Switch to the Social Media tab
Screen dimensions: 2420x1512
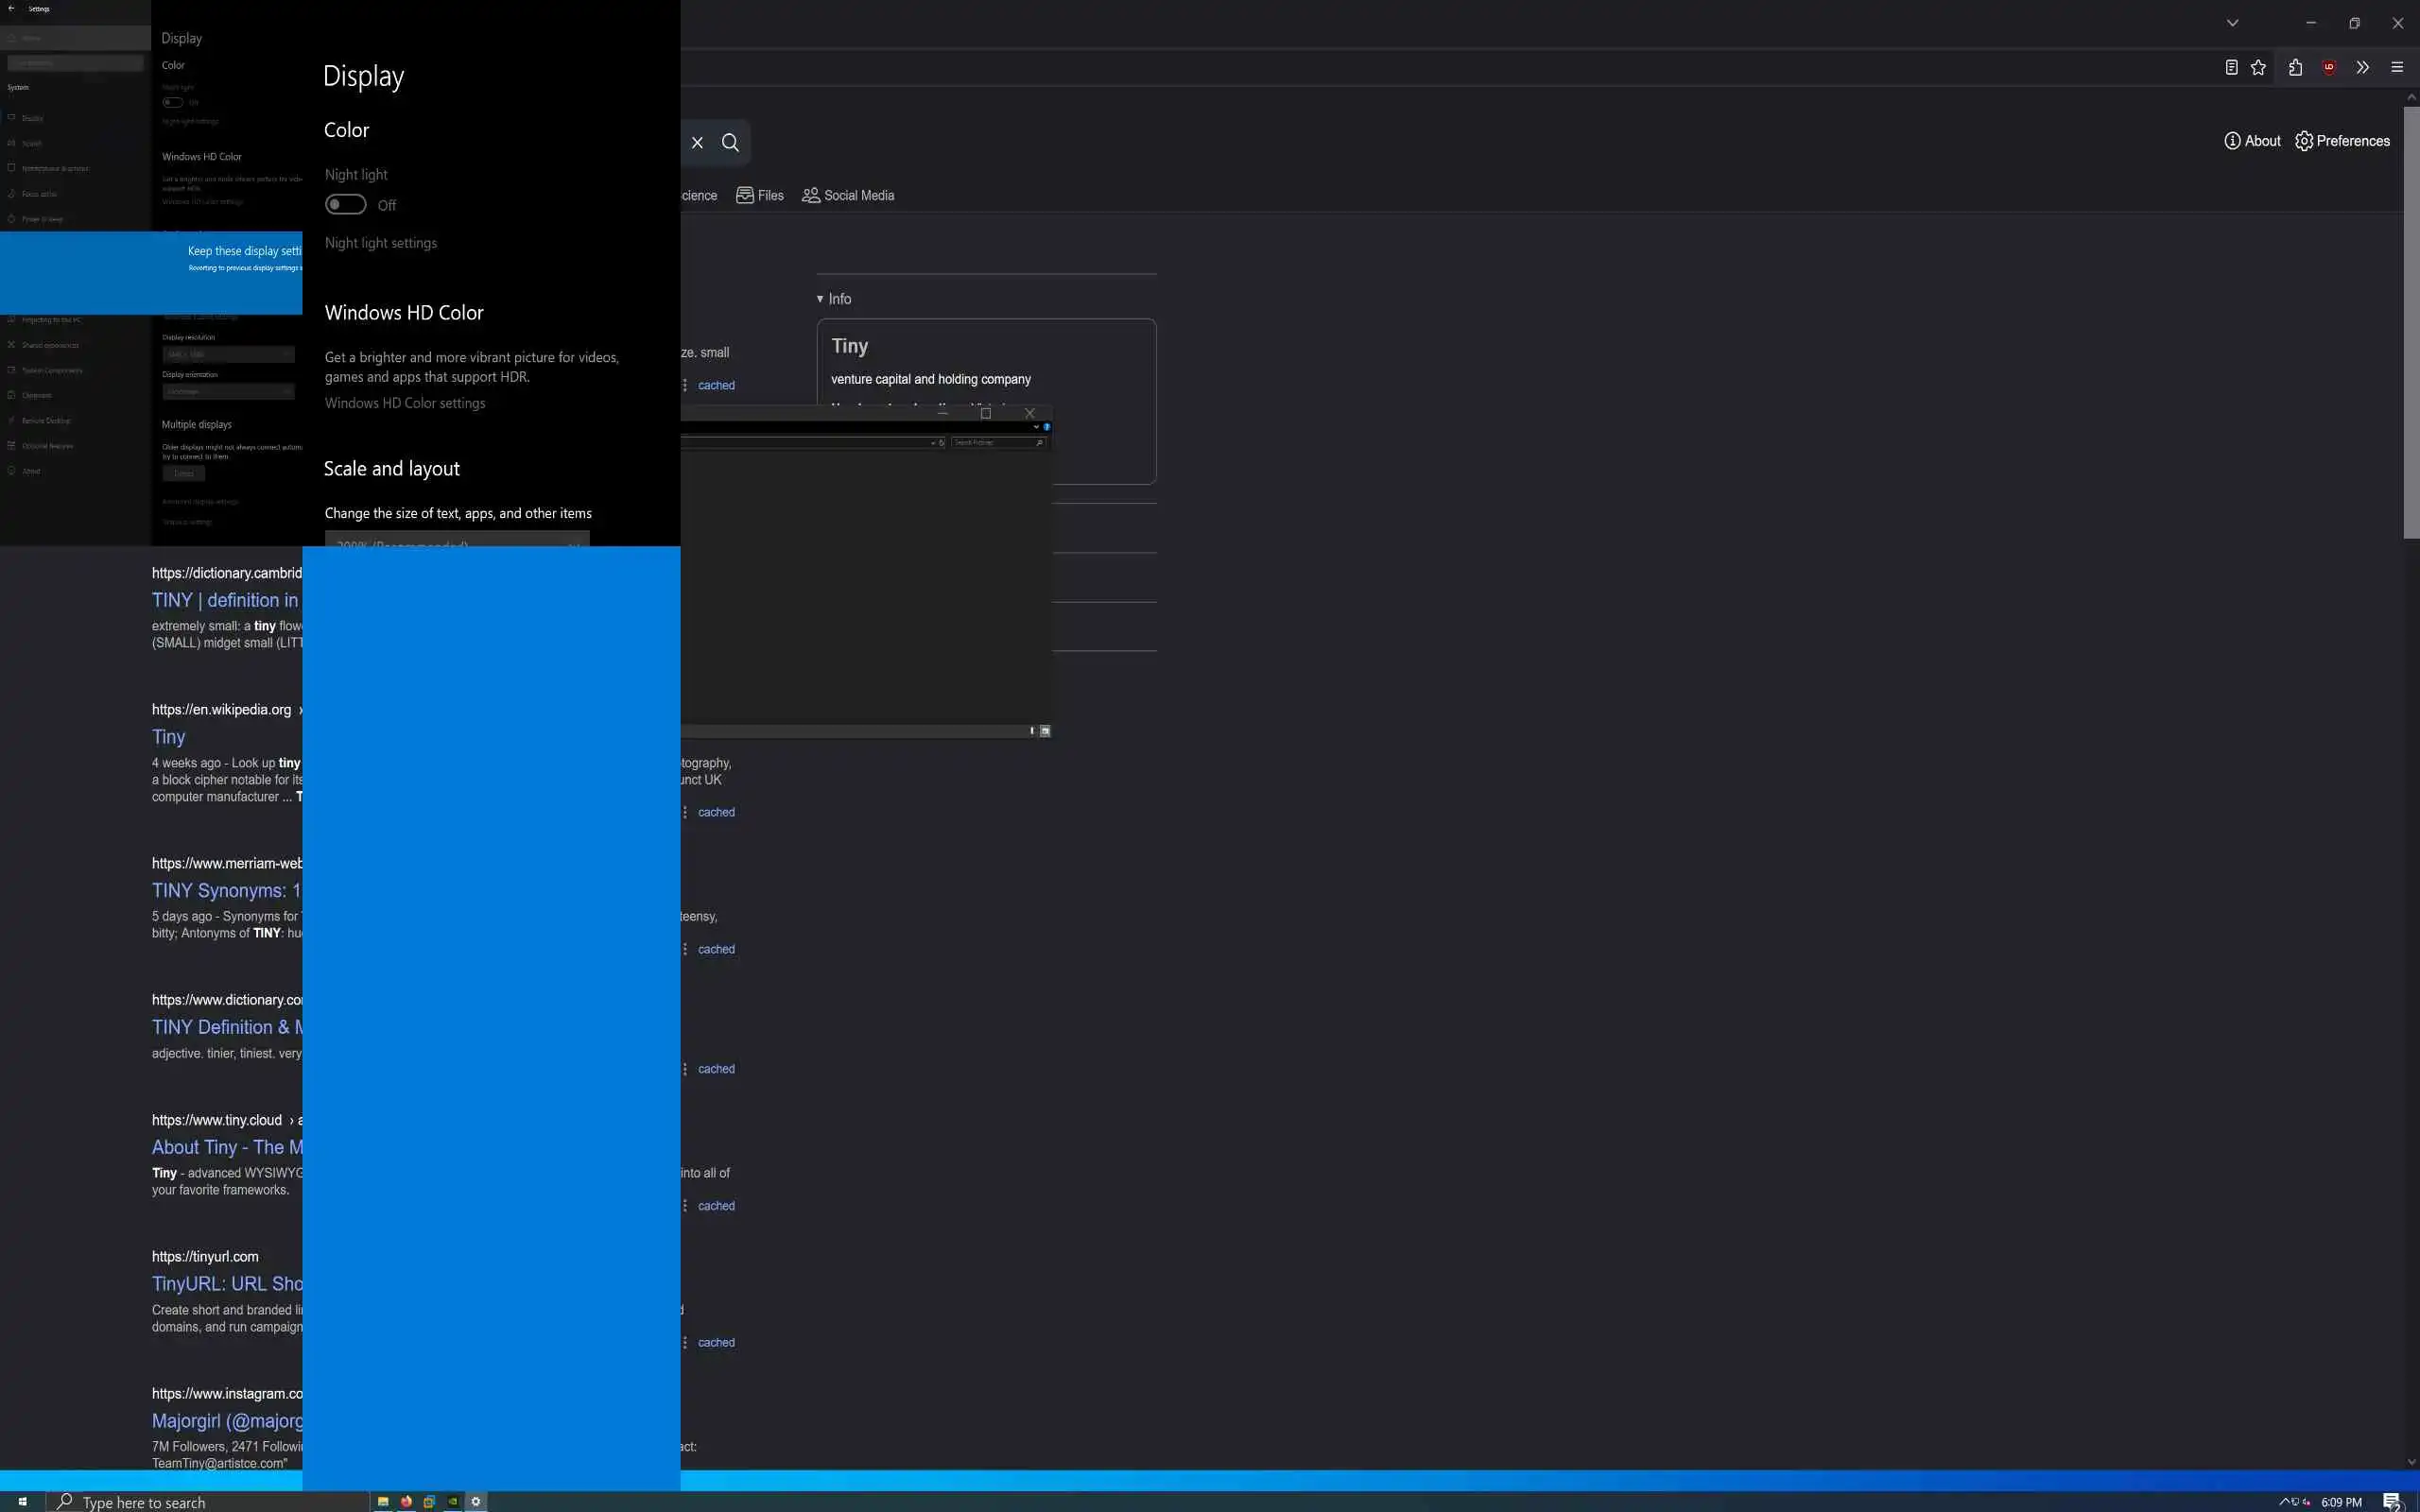[x=848, y=195]
